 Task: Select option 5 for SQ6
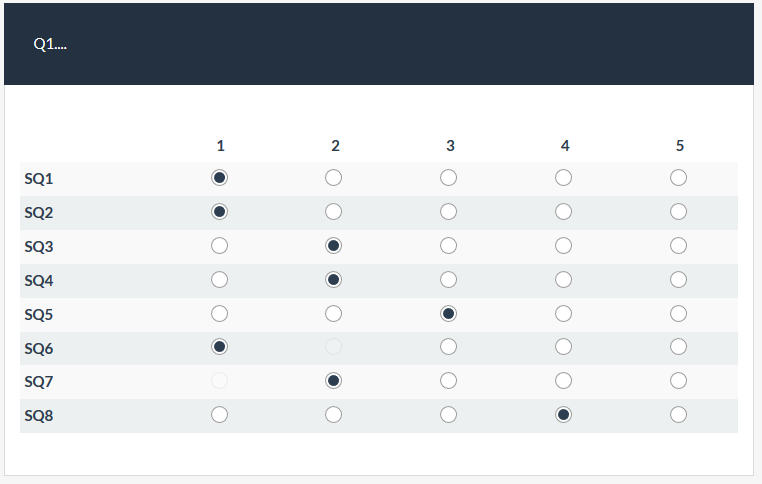679,347
